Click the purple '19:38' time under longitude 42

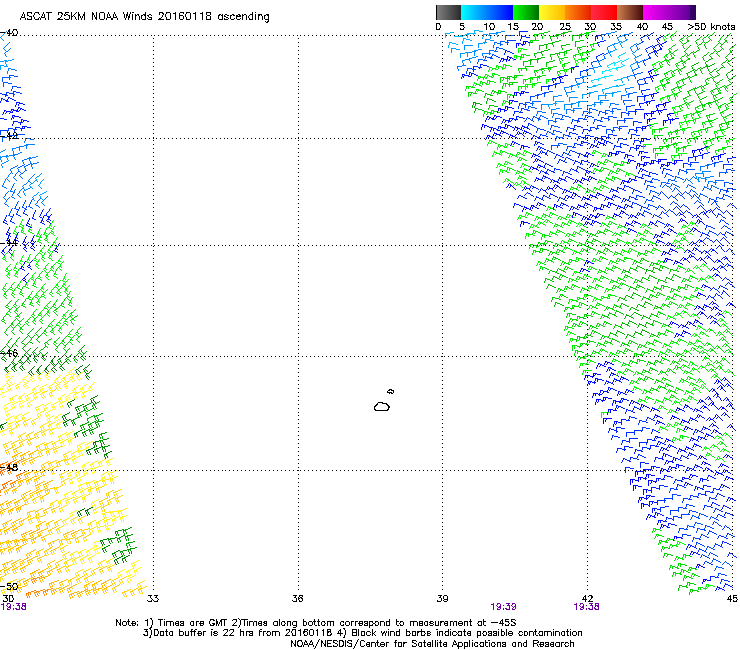tap(587, 607)
